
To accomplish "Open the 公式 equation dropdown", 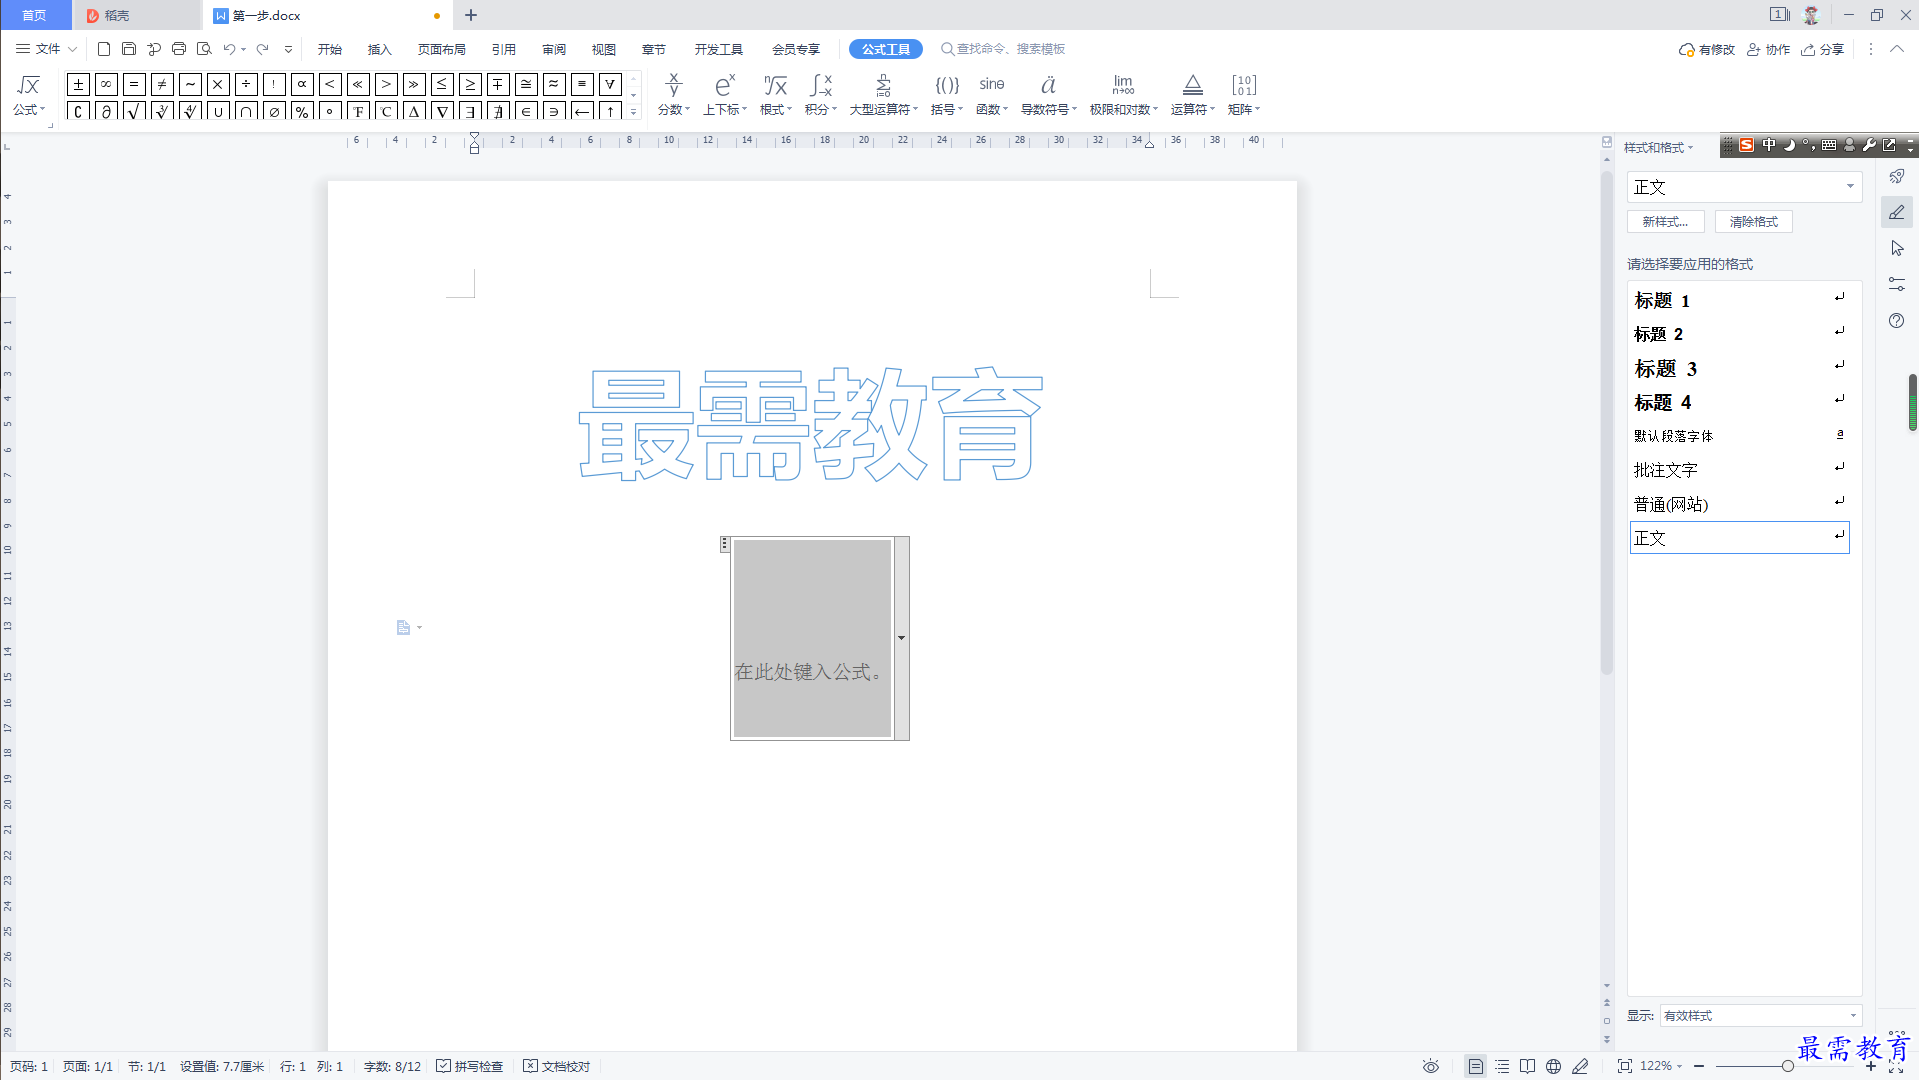I will (29, 95).
